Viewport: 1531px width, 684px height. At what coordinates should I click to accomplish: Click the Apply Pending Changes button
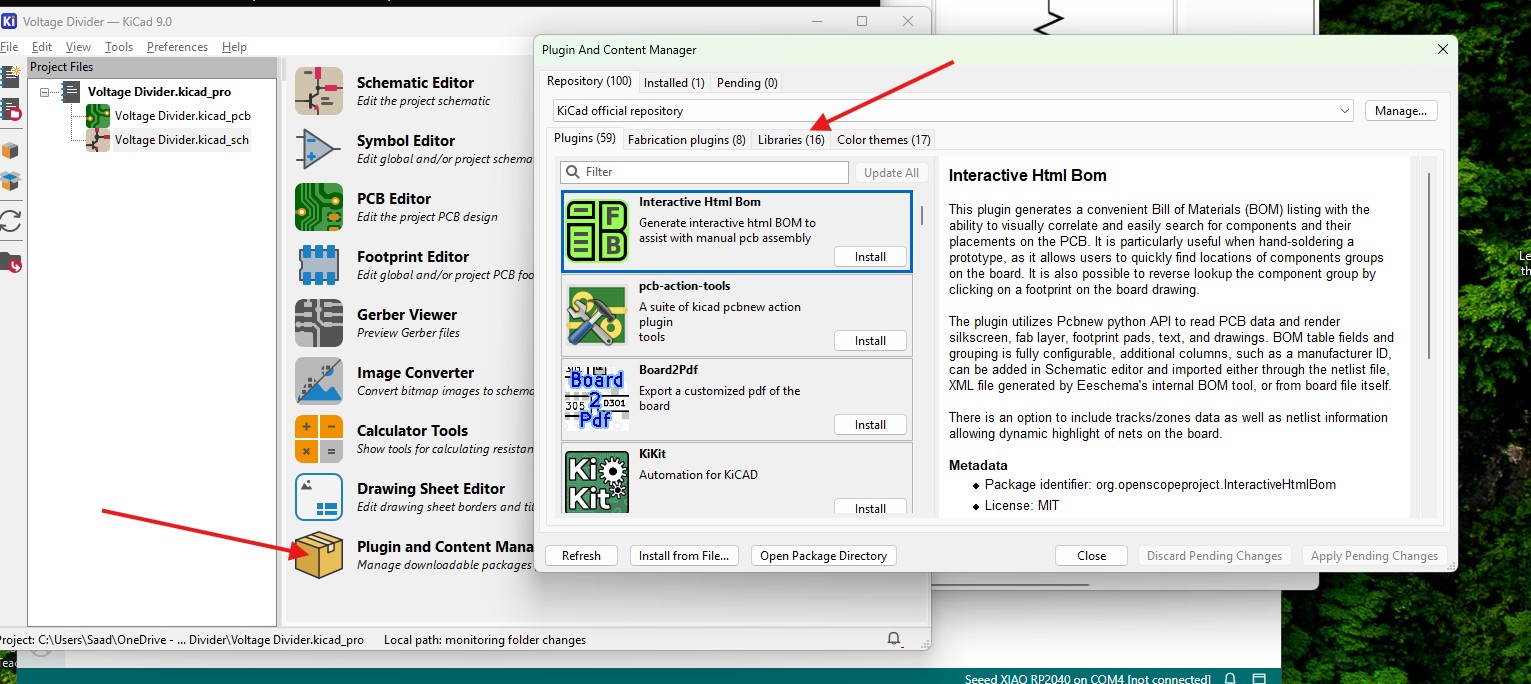click(1373, 556)
